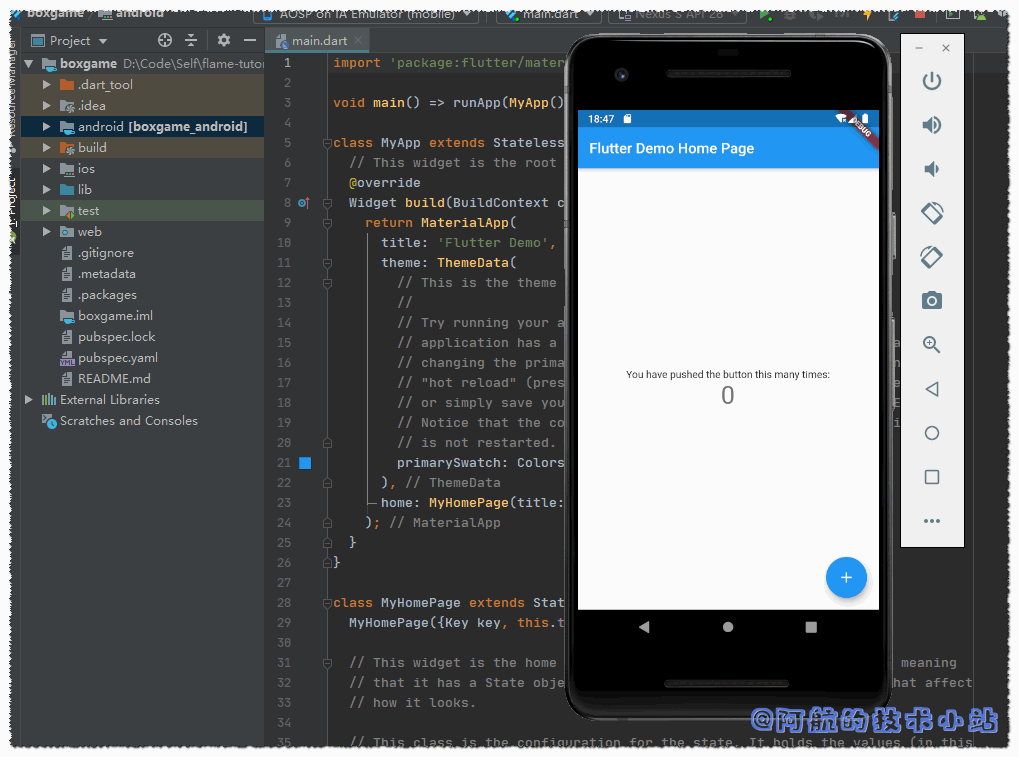Increase emulator volume with the volume up icon
Screen dimensions: 1019x757
931,125
